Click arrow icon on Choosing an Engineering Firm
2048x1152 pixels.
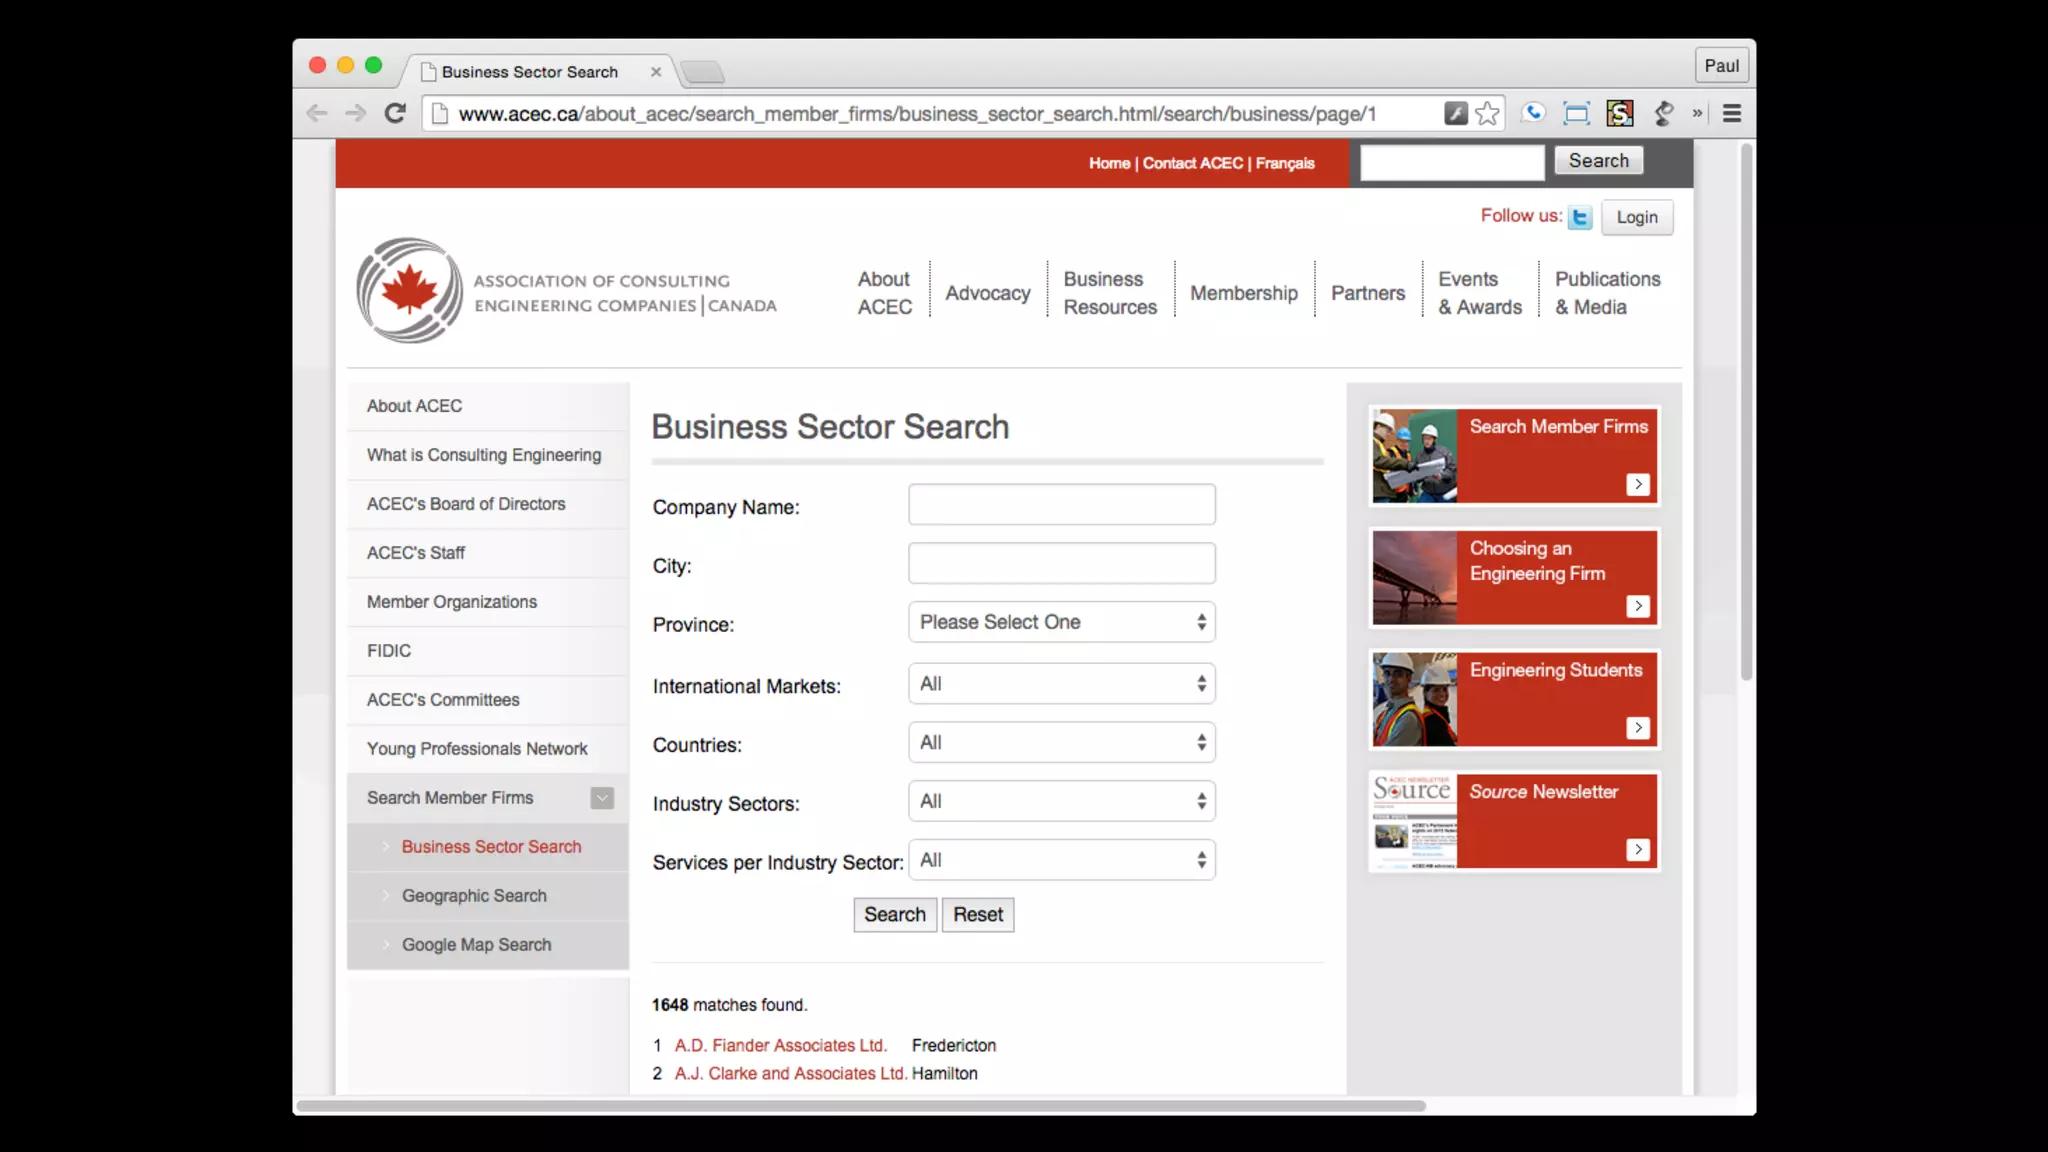pyautogui.click(x=1637, y=606)
